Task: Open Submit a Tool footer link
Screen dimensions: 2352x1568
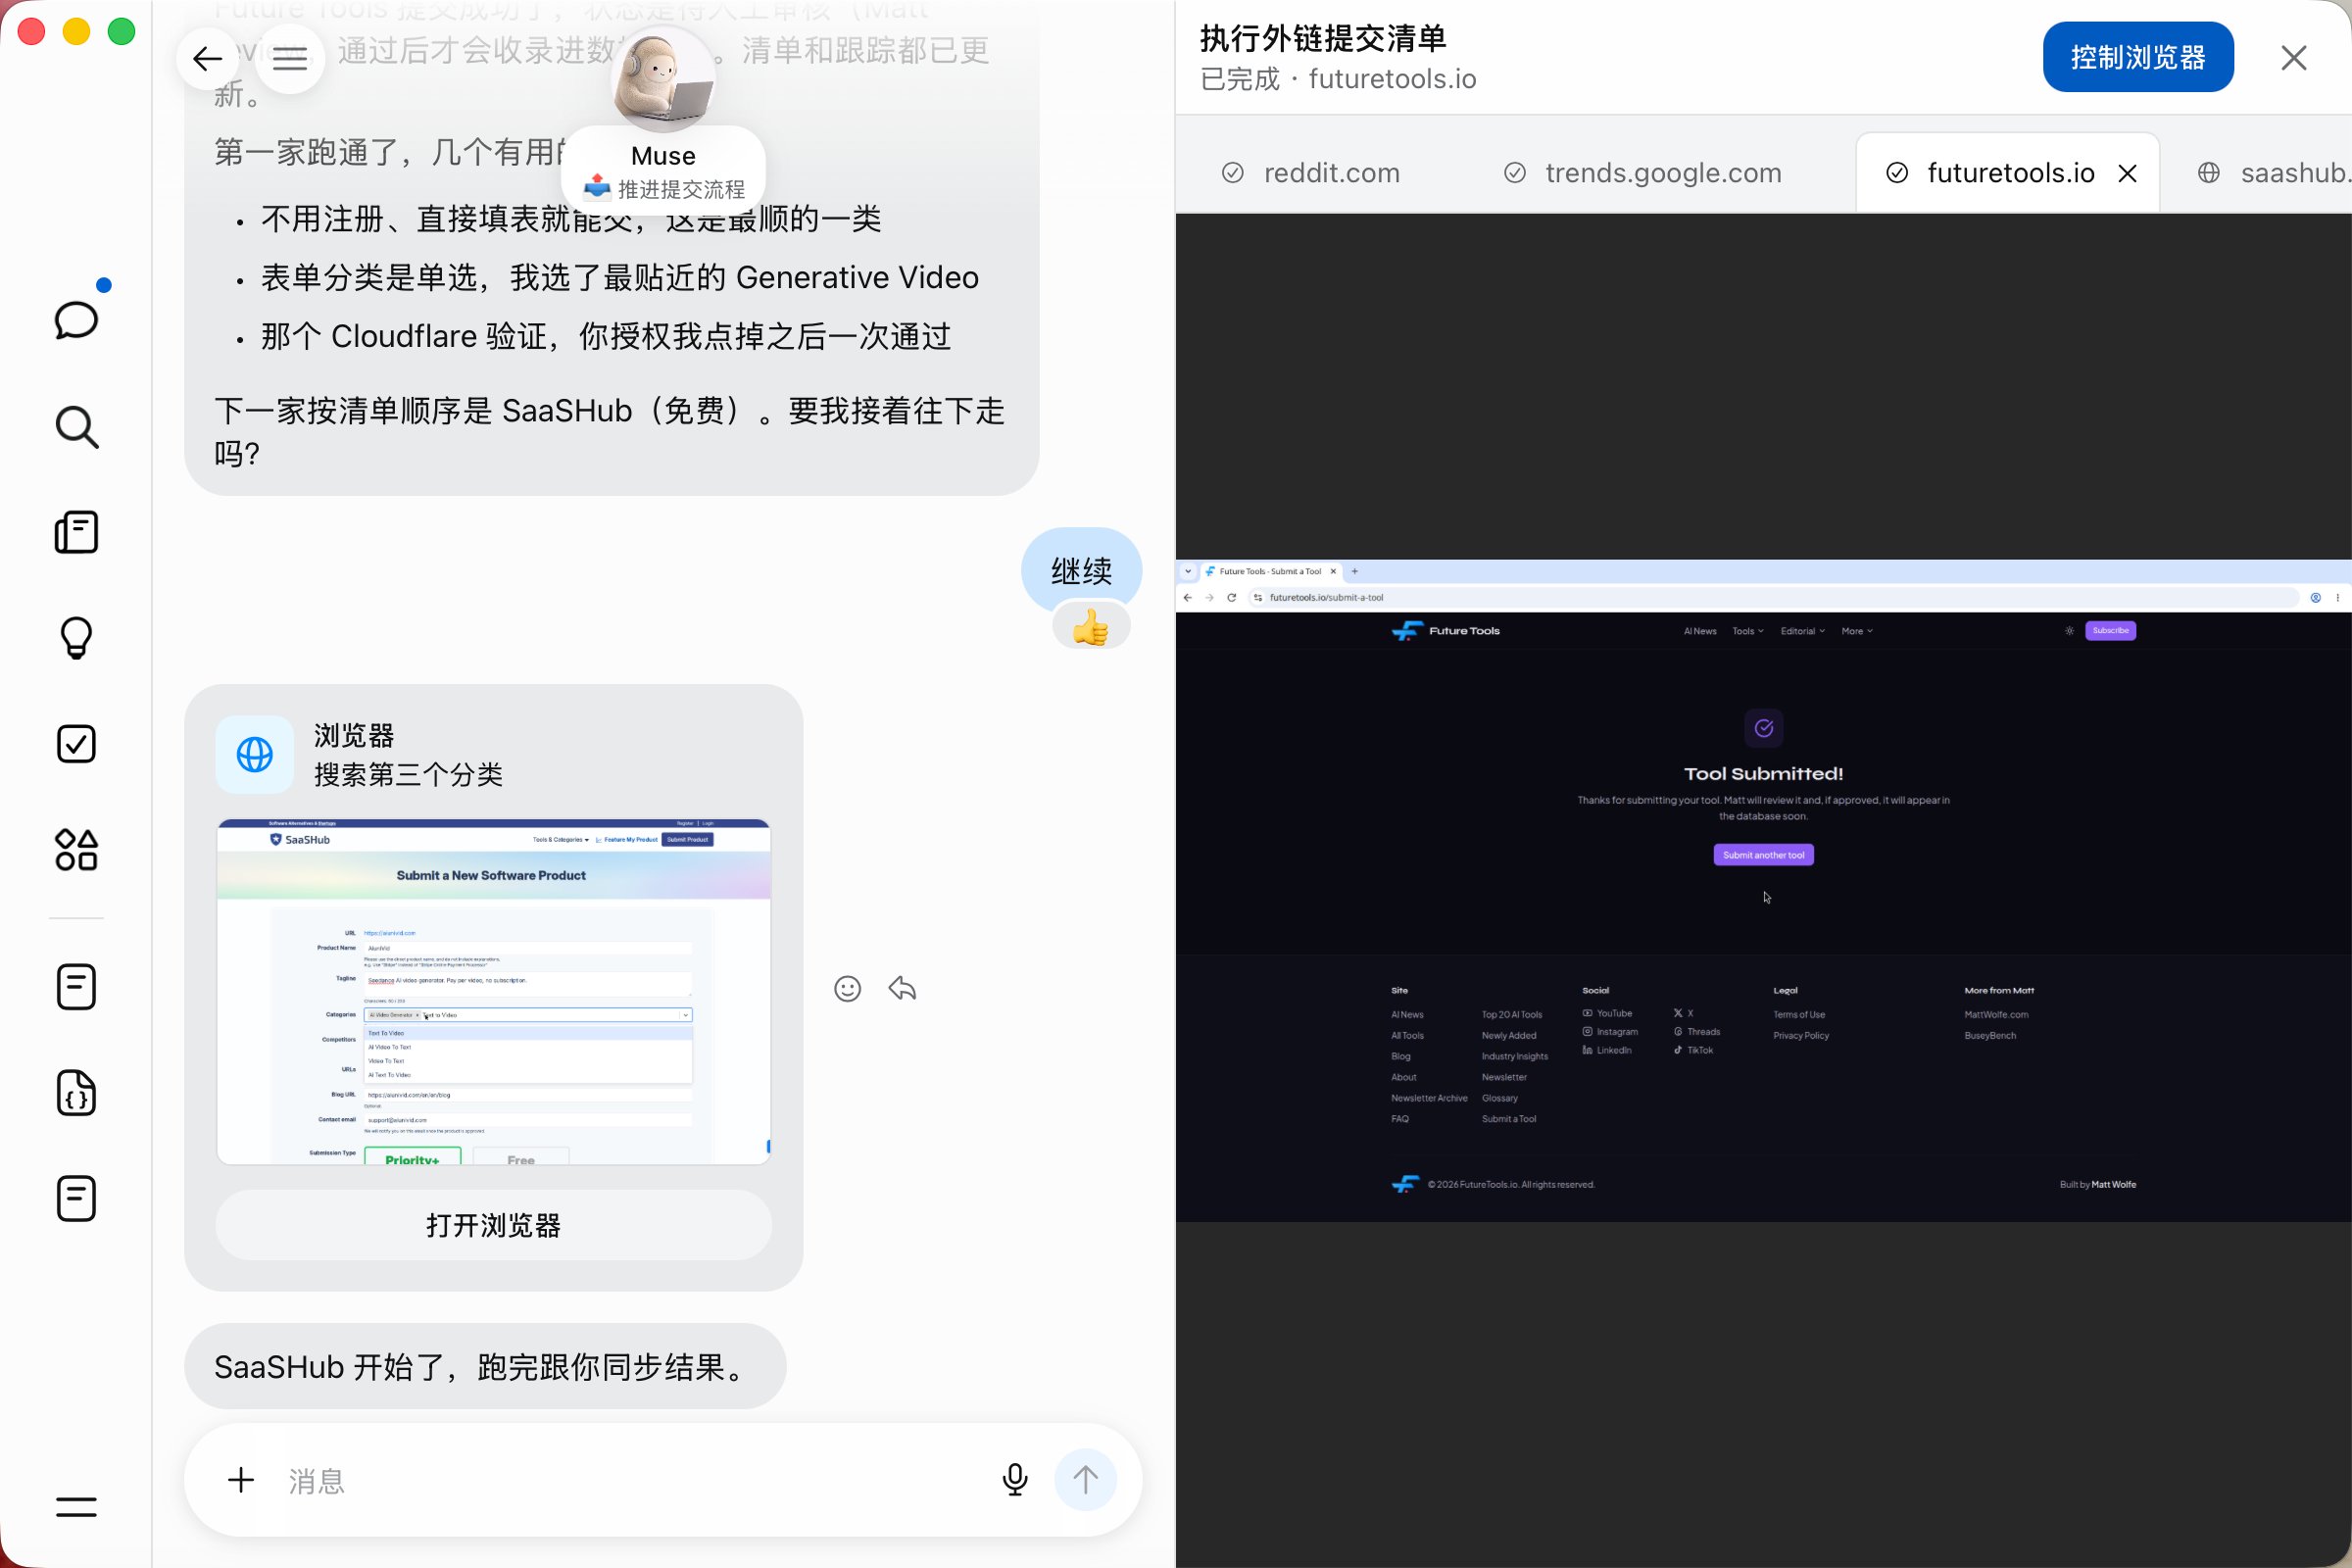Action: point(1508,1119)
